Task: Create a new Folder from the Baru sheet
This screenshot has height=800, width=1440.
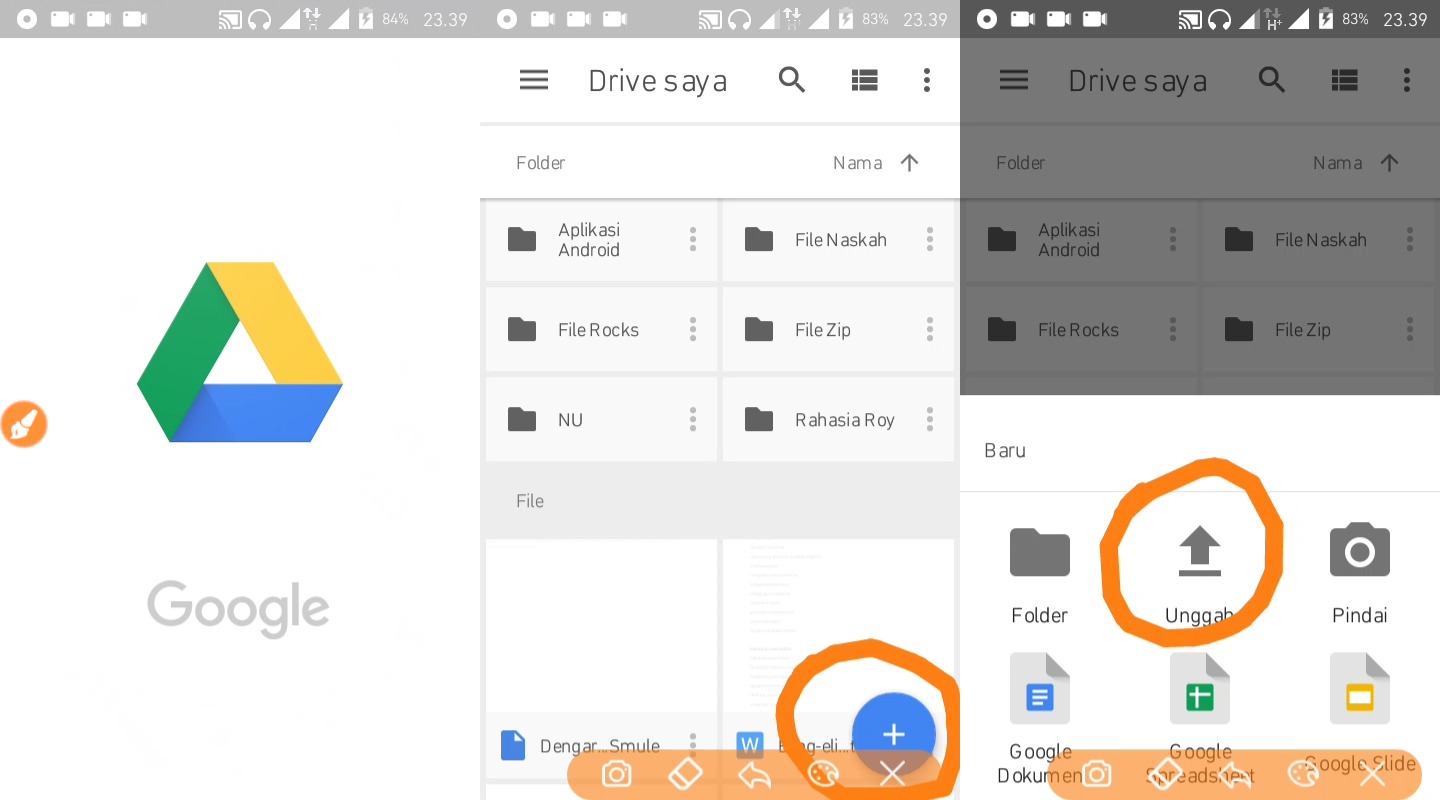Action: 1040,574
